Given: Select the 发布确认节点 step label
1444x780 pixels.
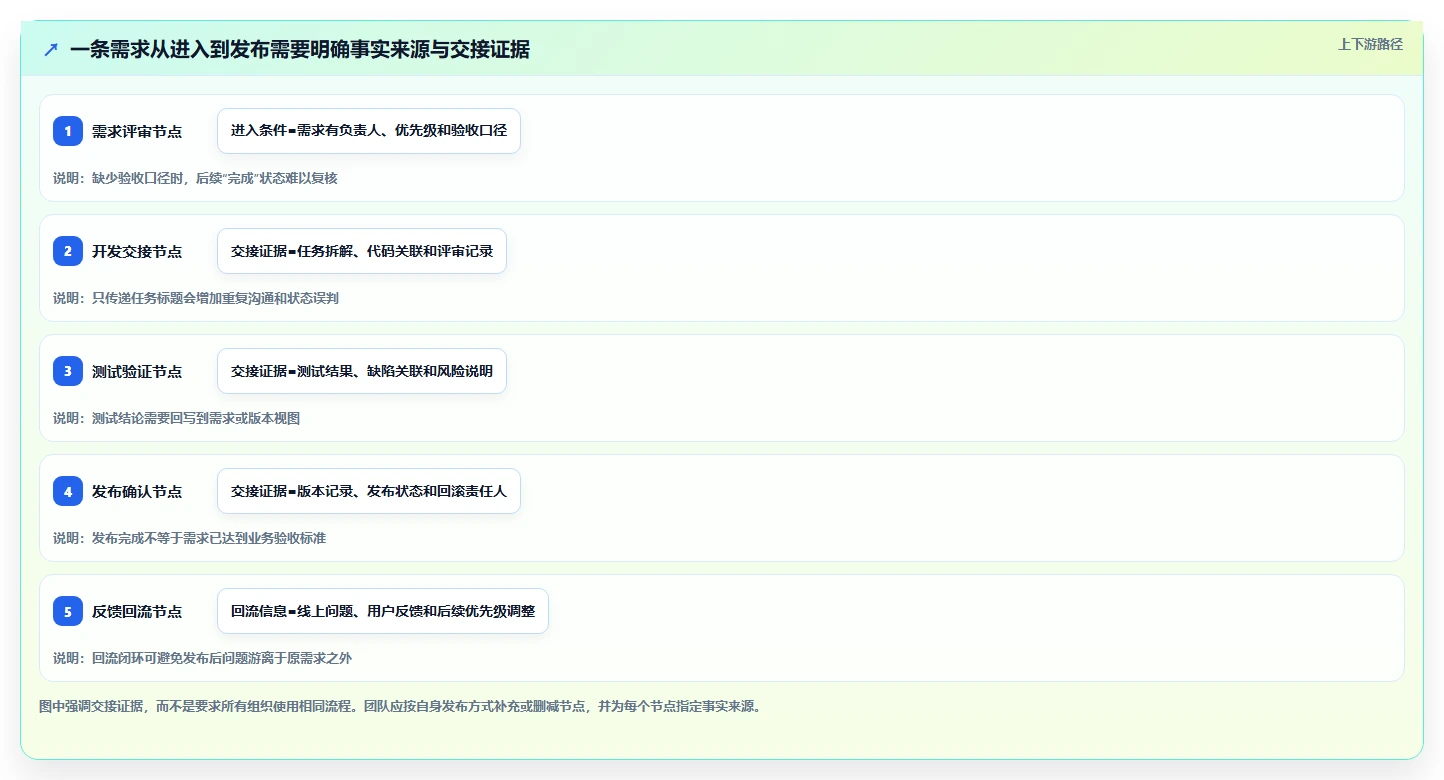Looking at the screenshot, I should [137, 491].
